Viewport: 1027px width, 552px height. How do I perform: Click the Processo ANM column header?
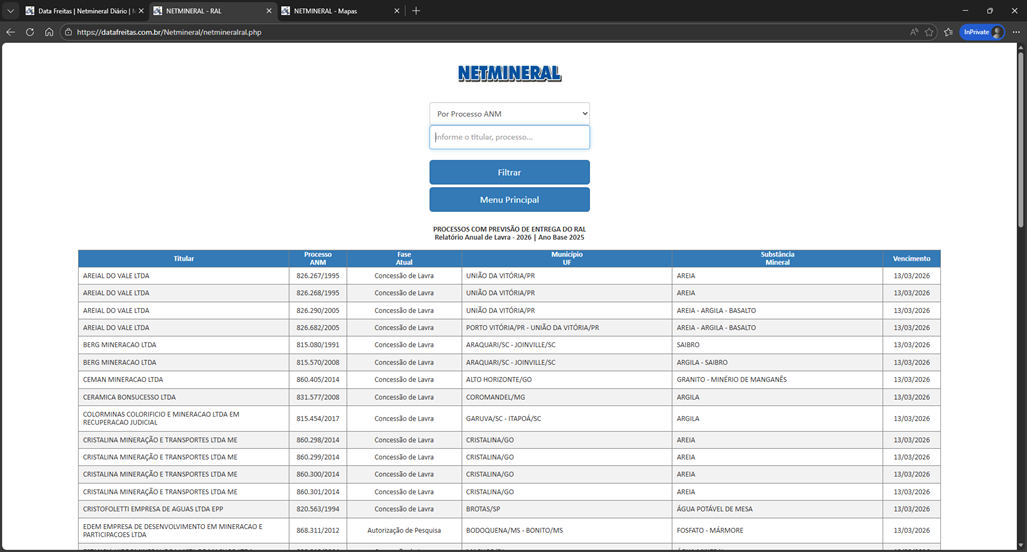tap(318, 259)
